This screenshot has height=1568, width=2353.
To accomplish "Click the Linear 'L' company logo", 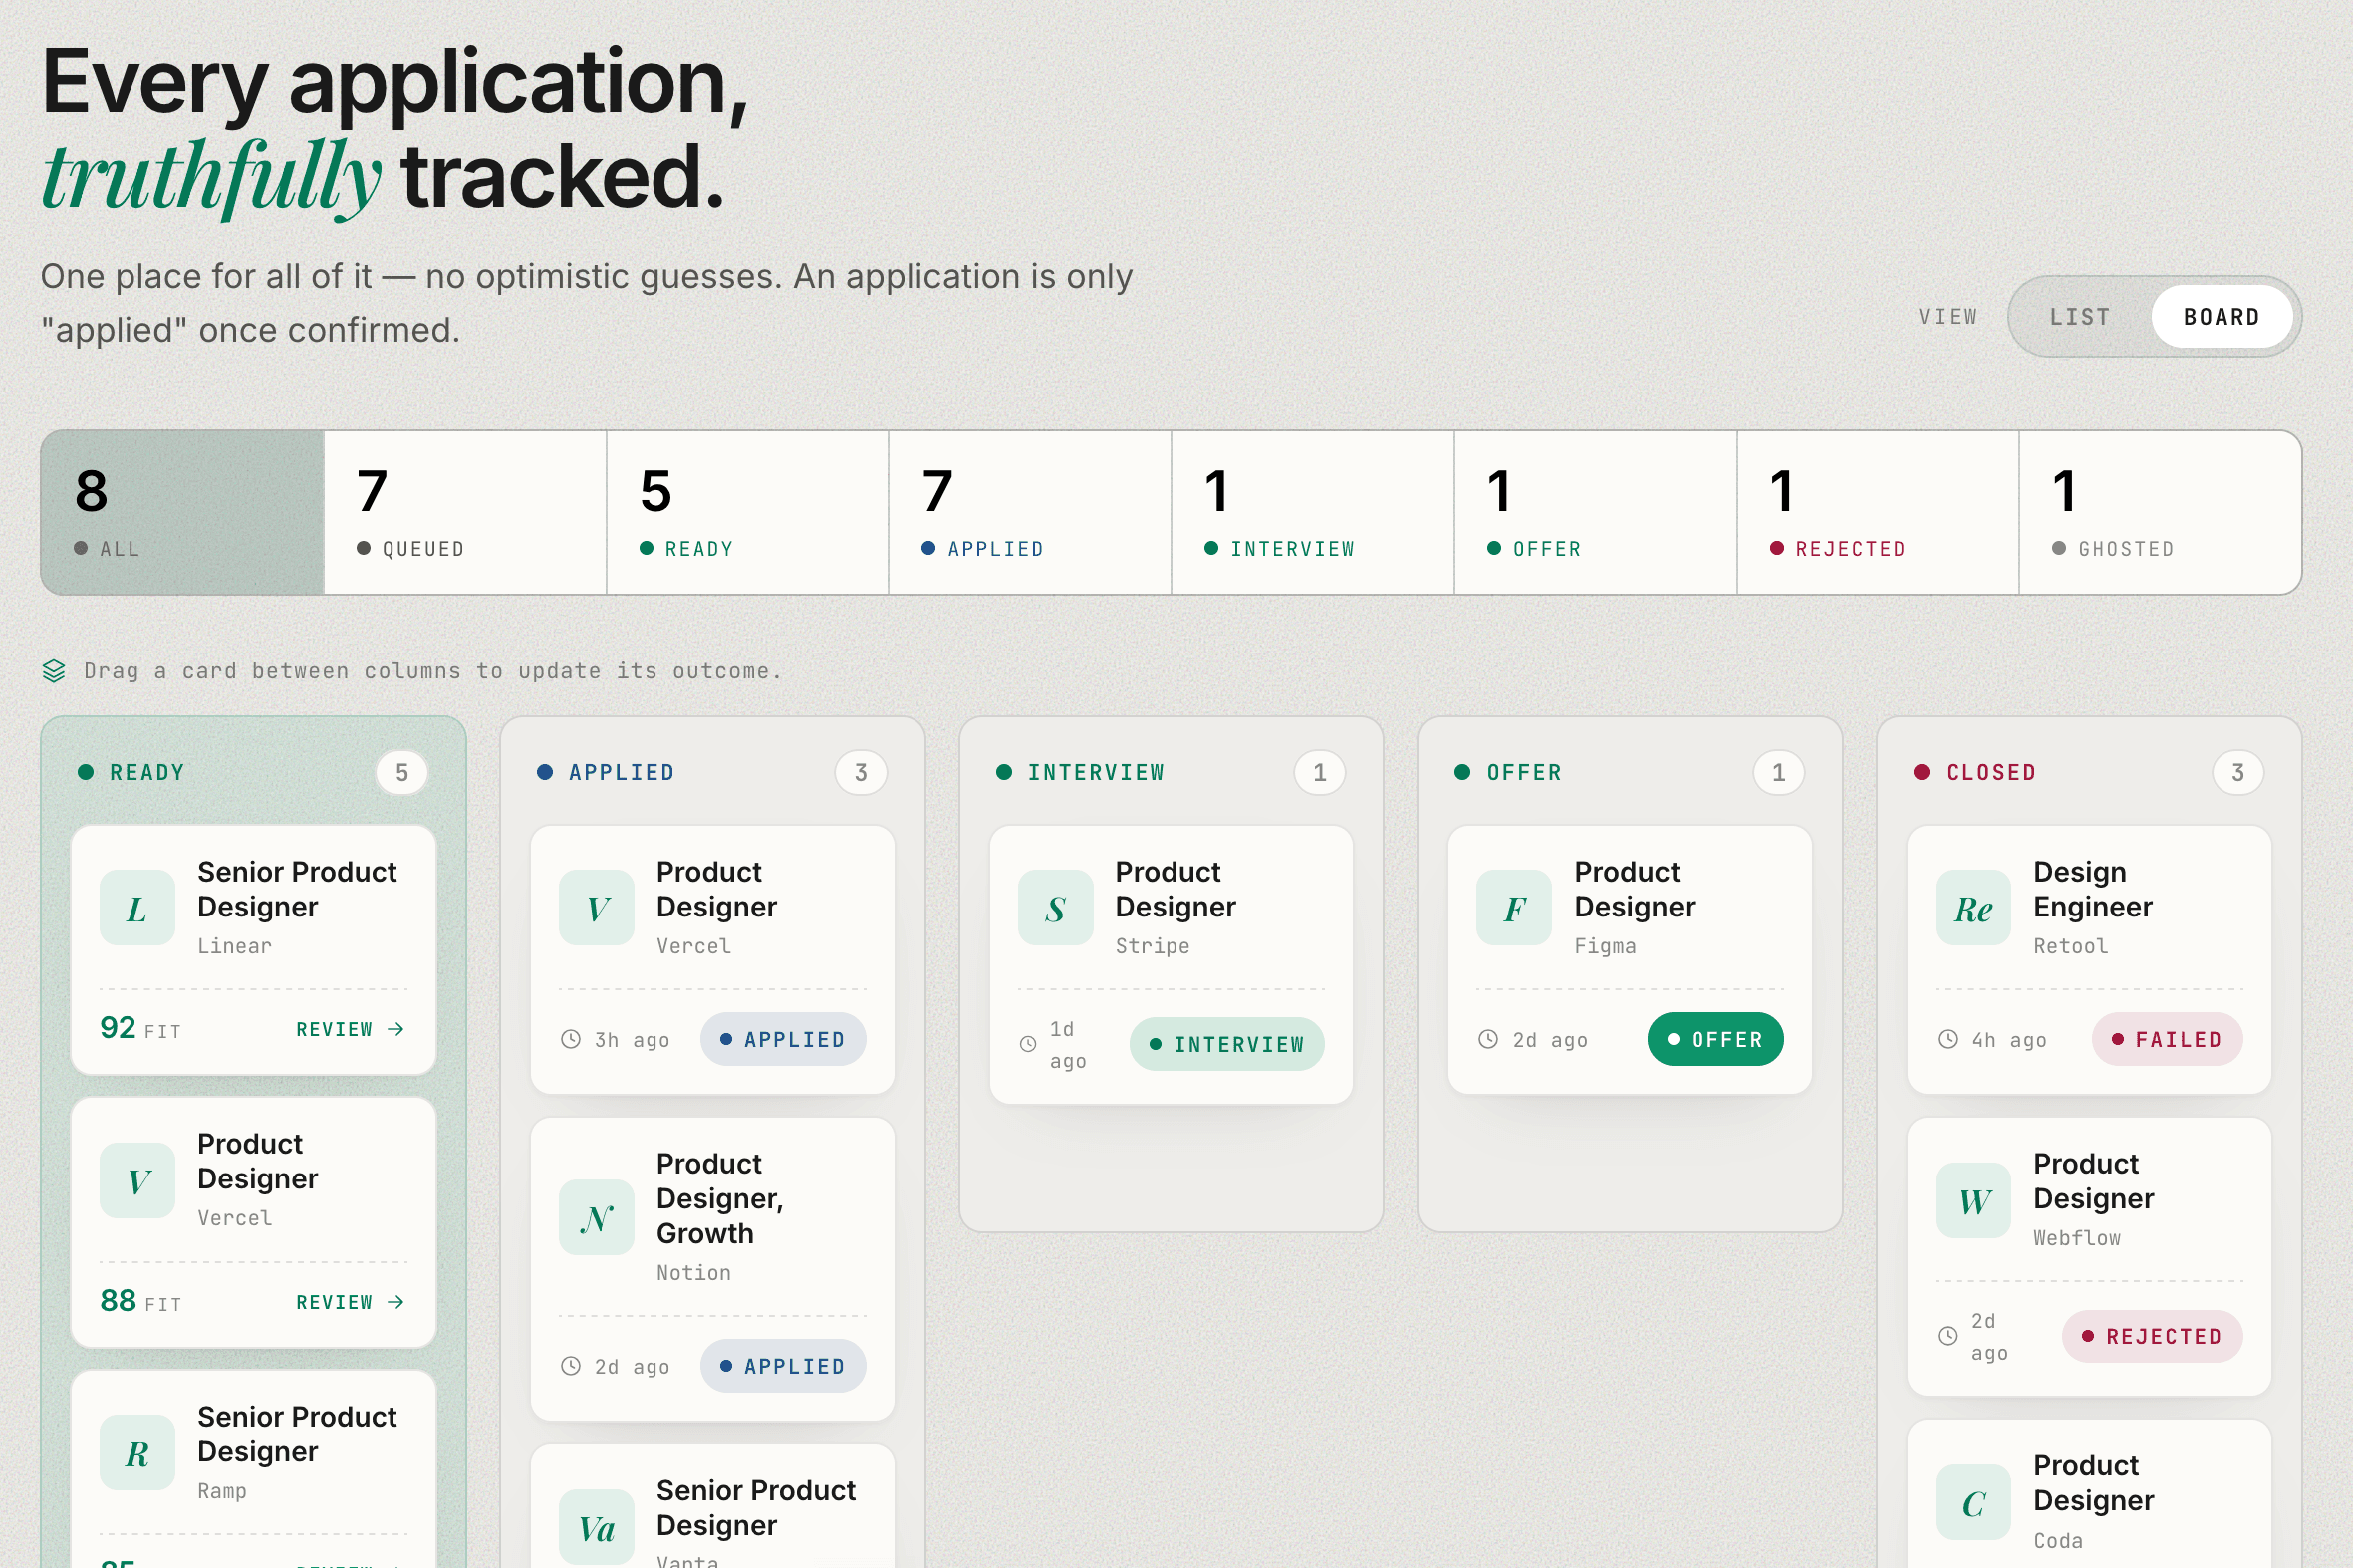I will click(x=137, y=908).
